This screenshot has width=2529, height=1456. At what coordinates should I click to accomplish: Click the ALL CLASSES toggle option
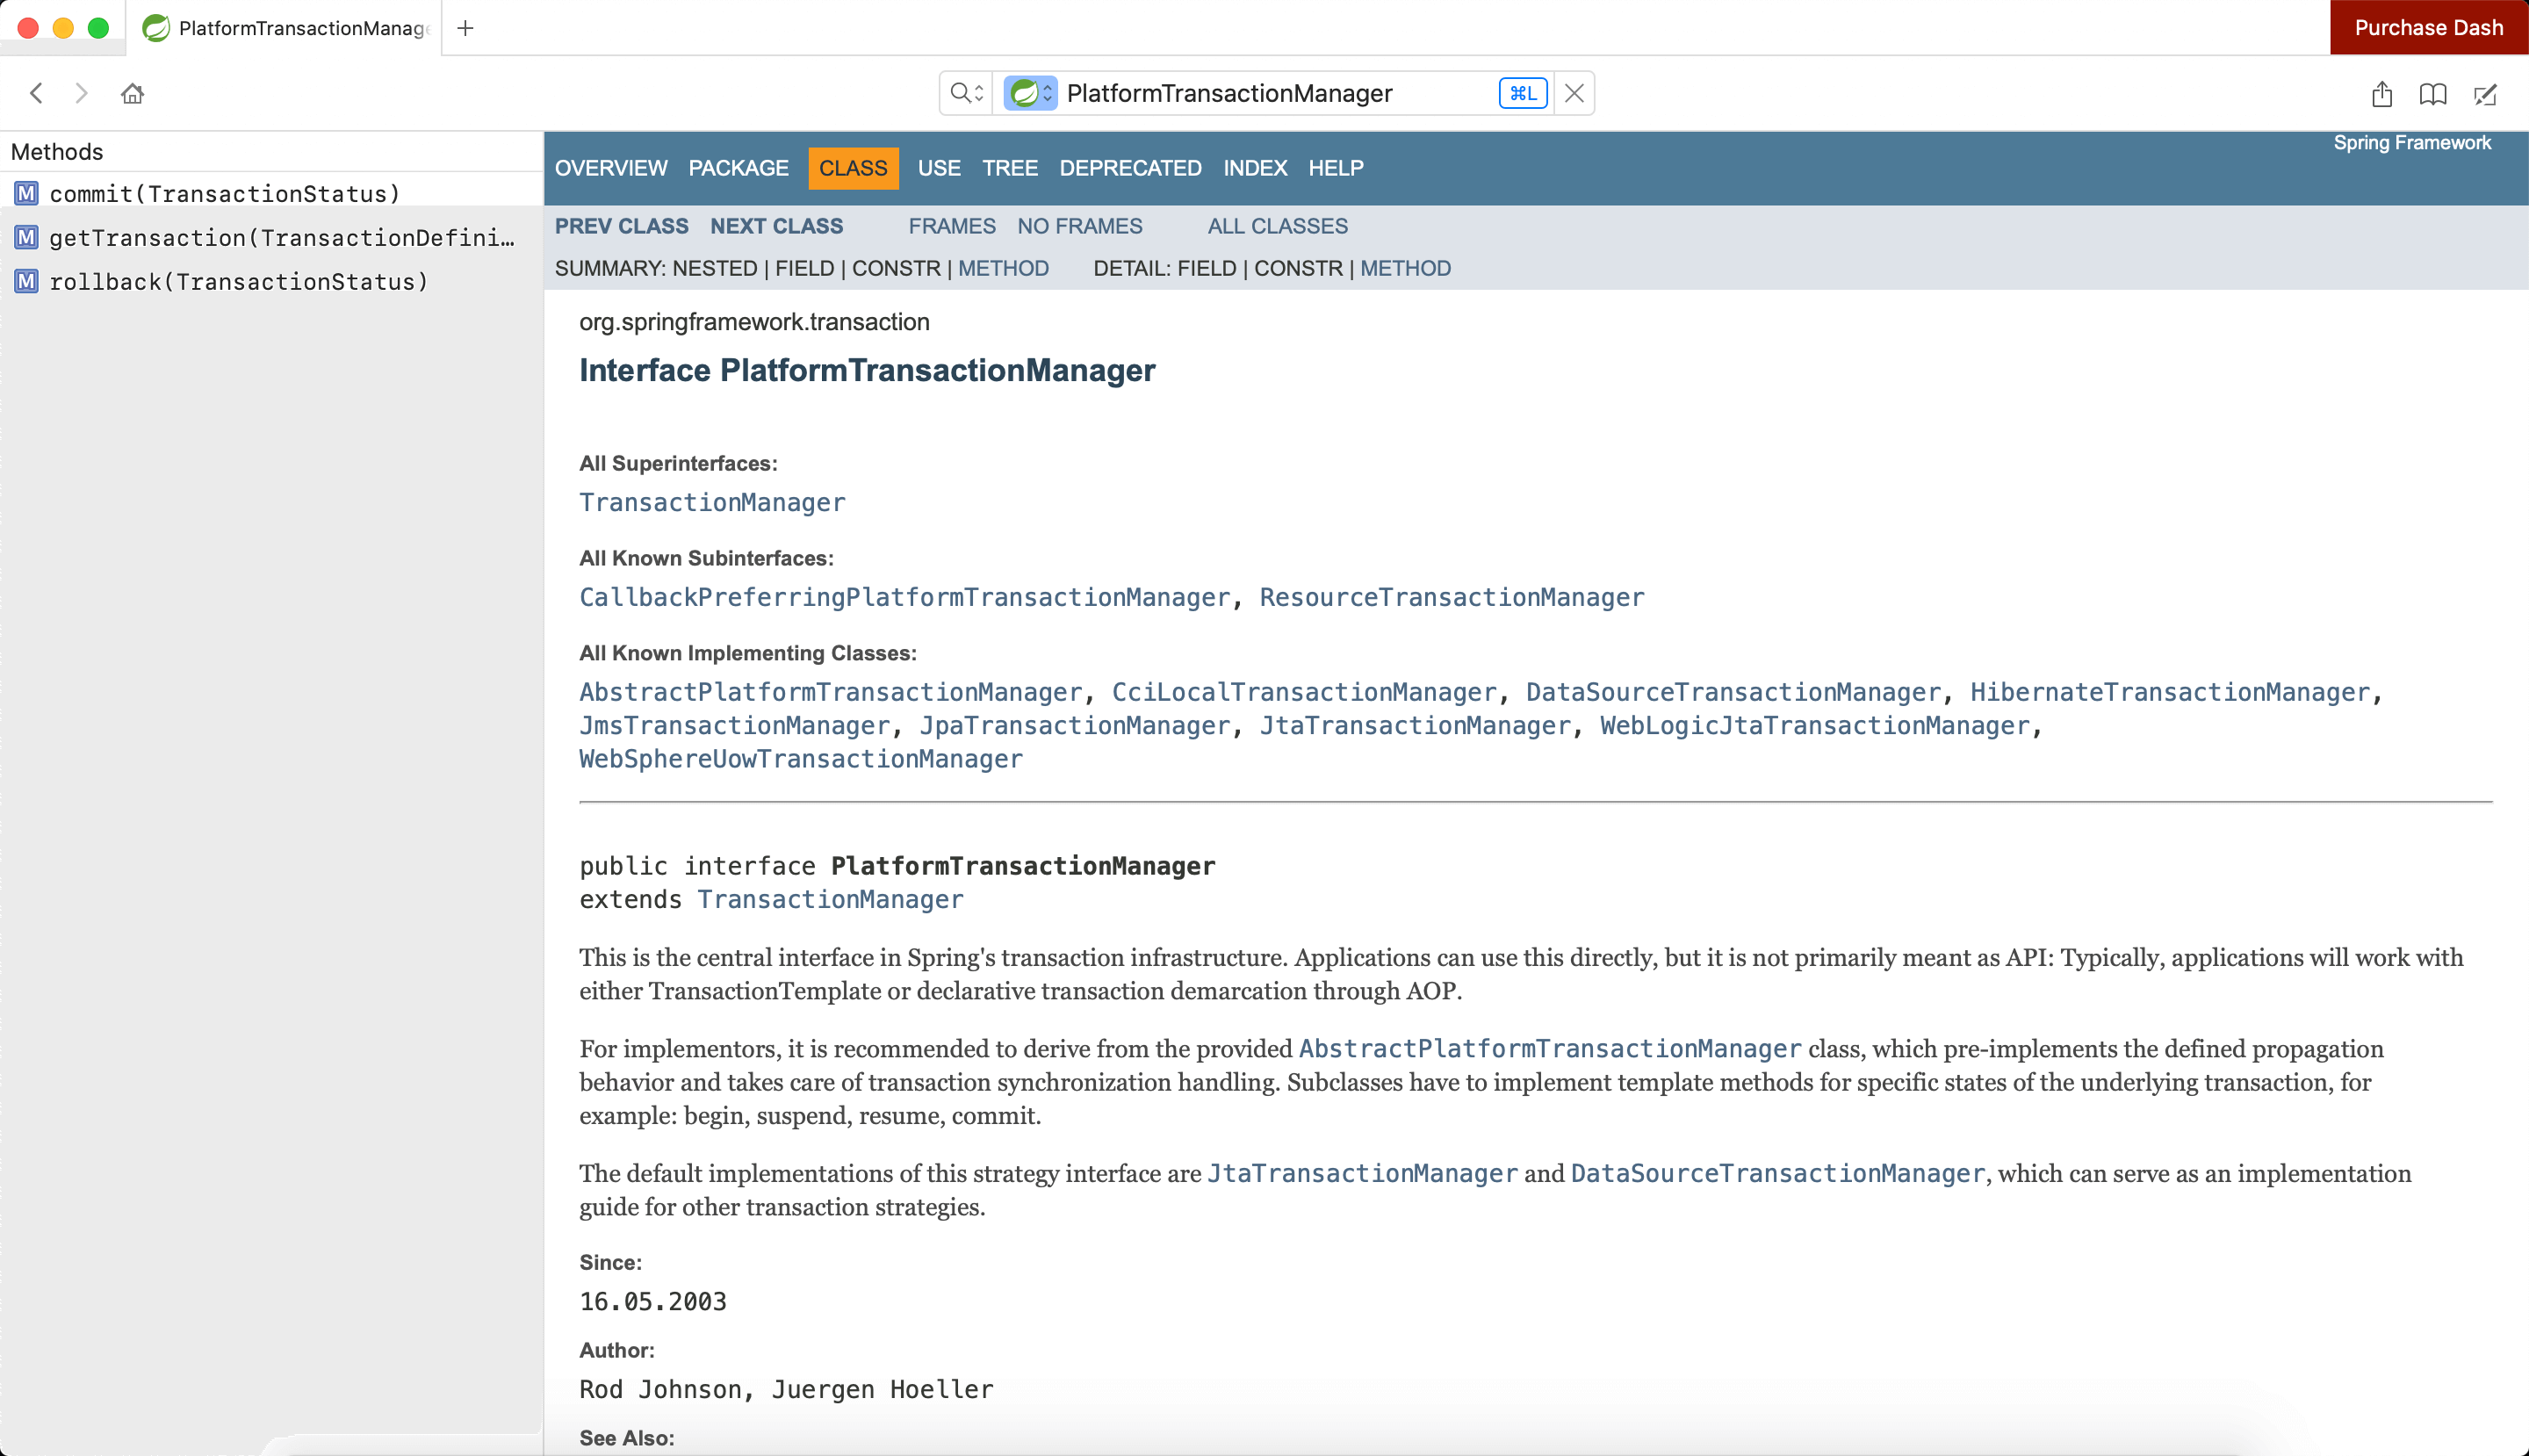click(x=1277, y=226)
